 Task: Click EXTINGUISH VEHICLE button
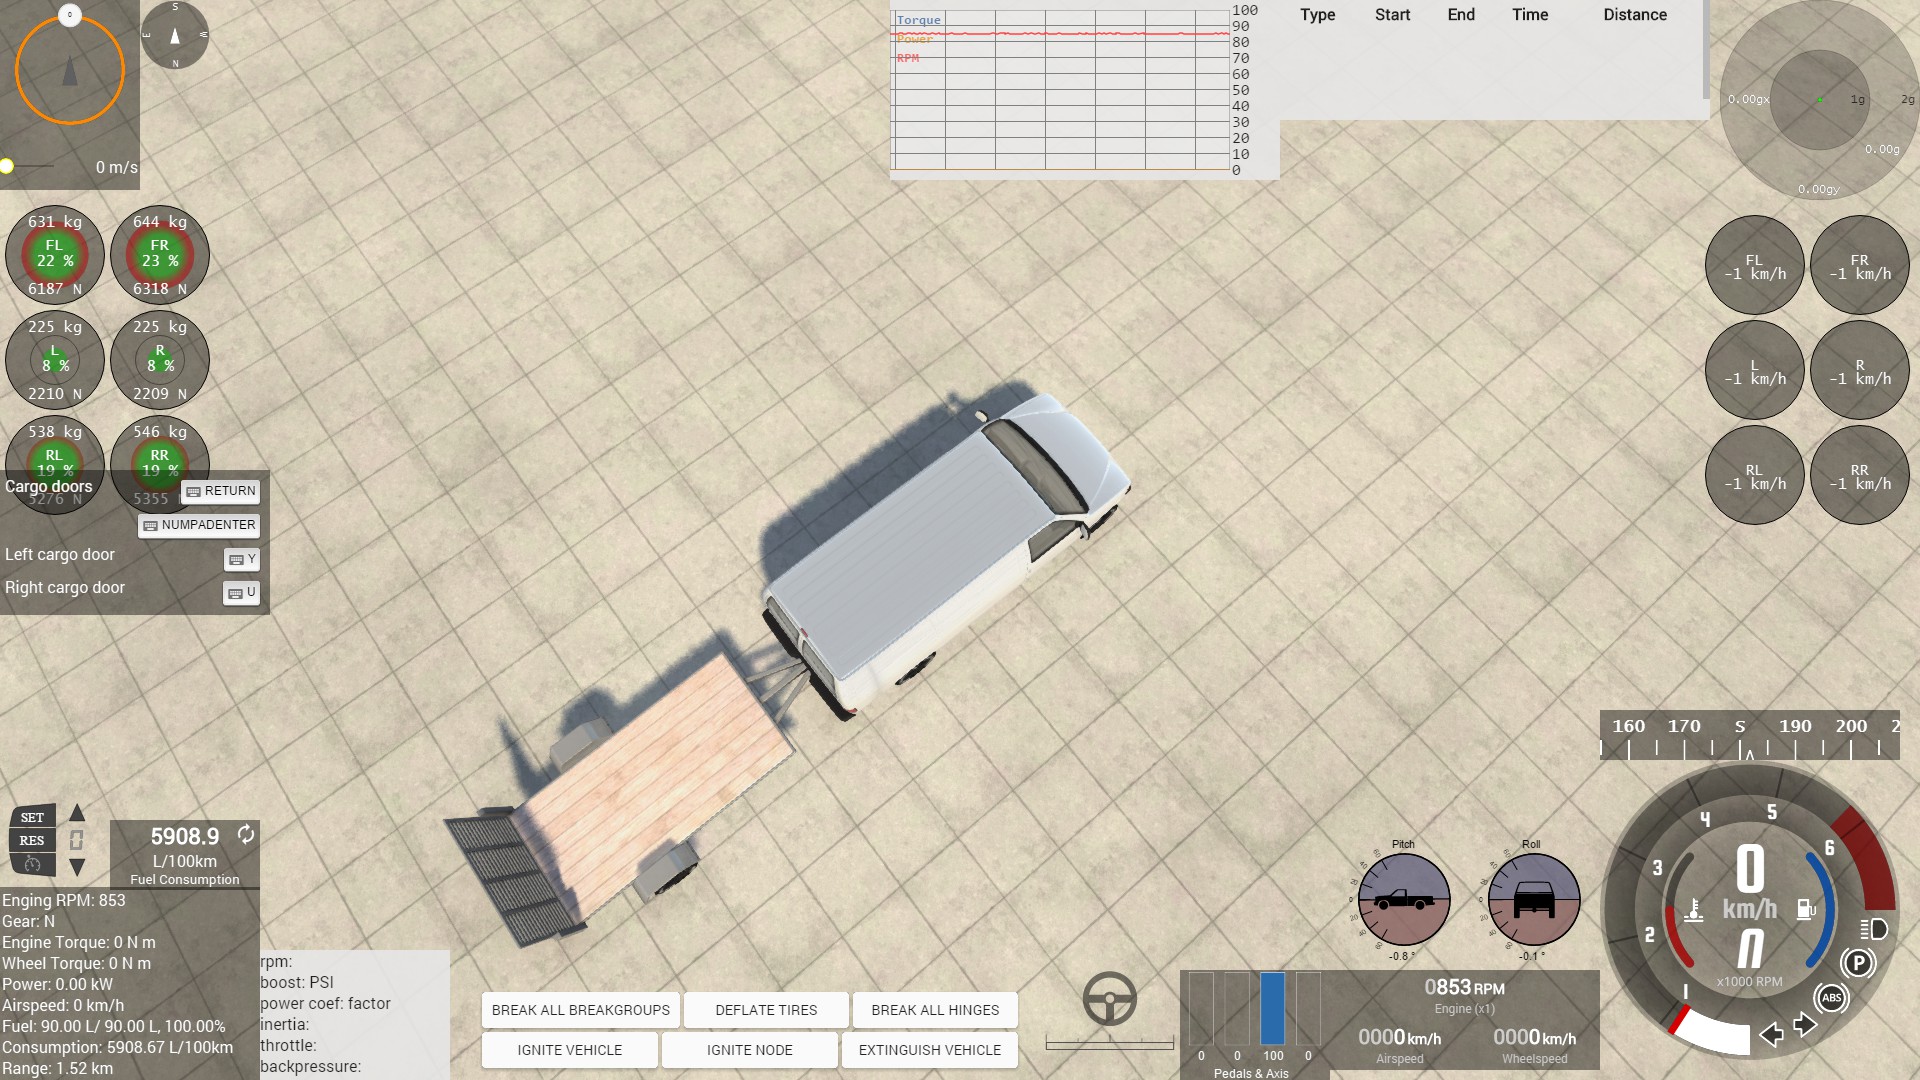930,1050
